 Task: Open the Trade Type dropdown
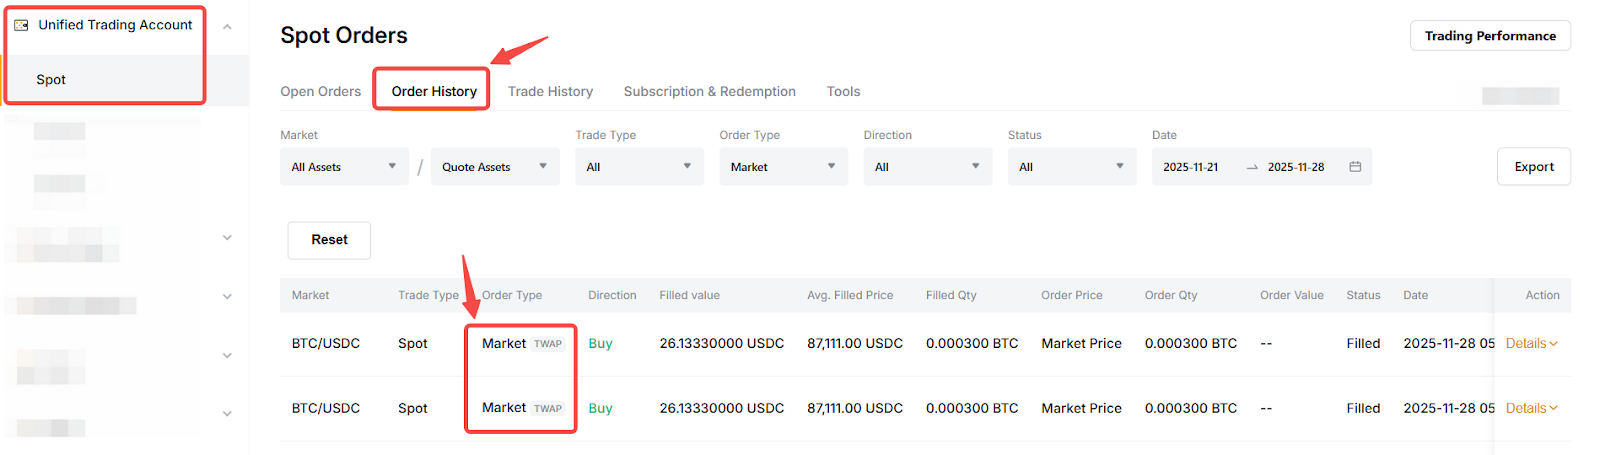point(639,167)
